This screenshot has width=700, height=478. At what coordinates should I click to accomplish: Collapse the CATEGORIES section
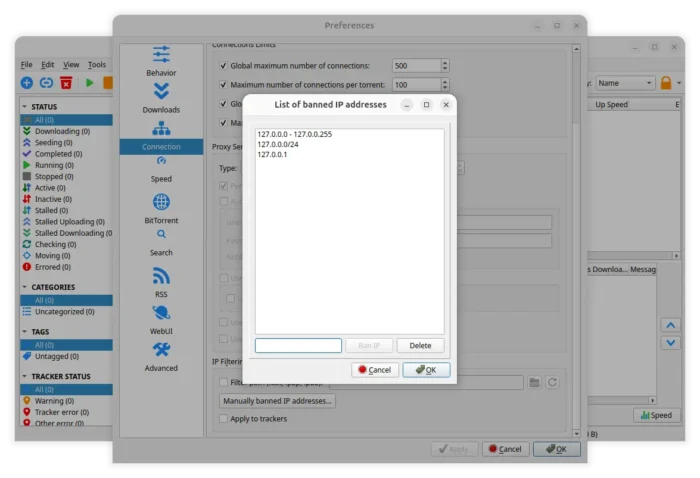(x=25, y=287)
